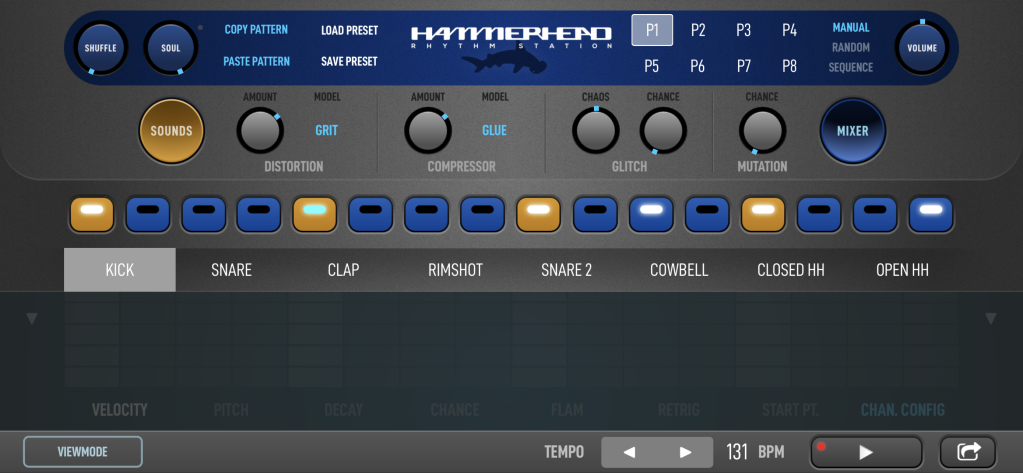Click COPY PATTERN

tap(256, 30)
